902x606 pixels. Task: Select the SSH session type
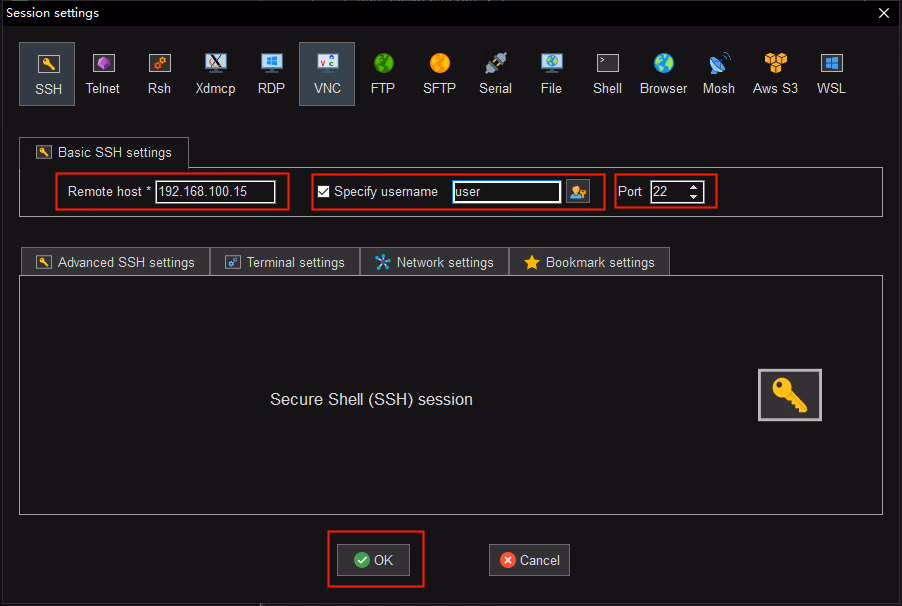[47, 74]
